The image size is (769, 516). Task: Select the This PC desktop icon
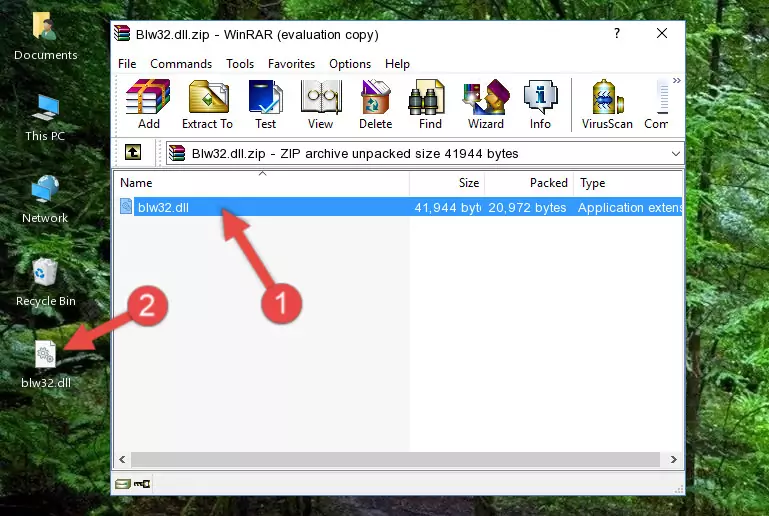pyautogui.click(x=45, y=118)
